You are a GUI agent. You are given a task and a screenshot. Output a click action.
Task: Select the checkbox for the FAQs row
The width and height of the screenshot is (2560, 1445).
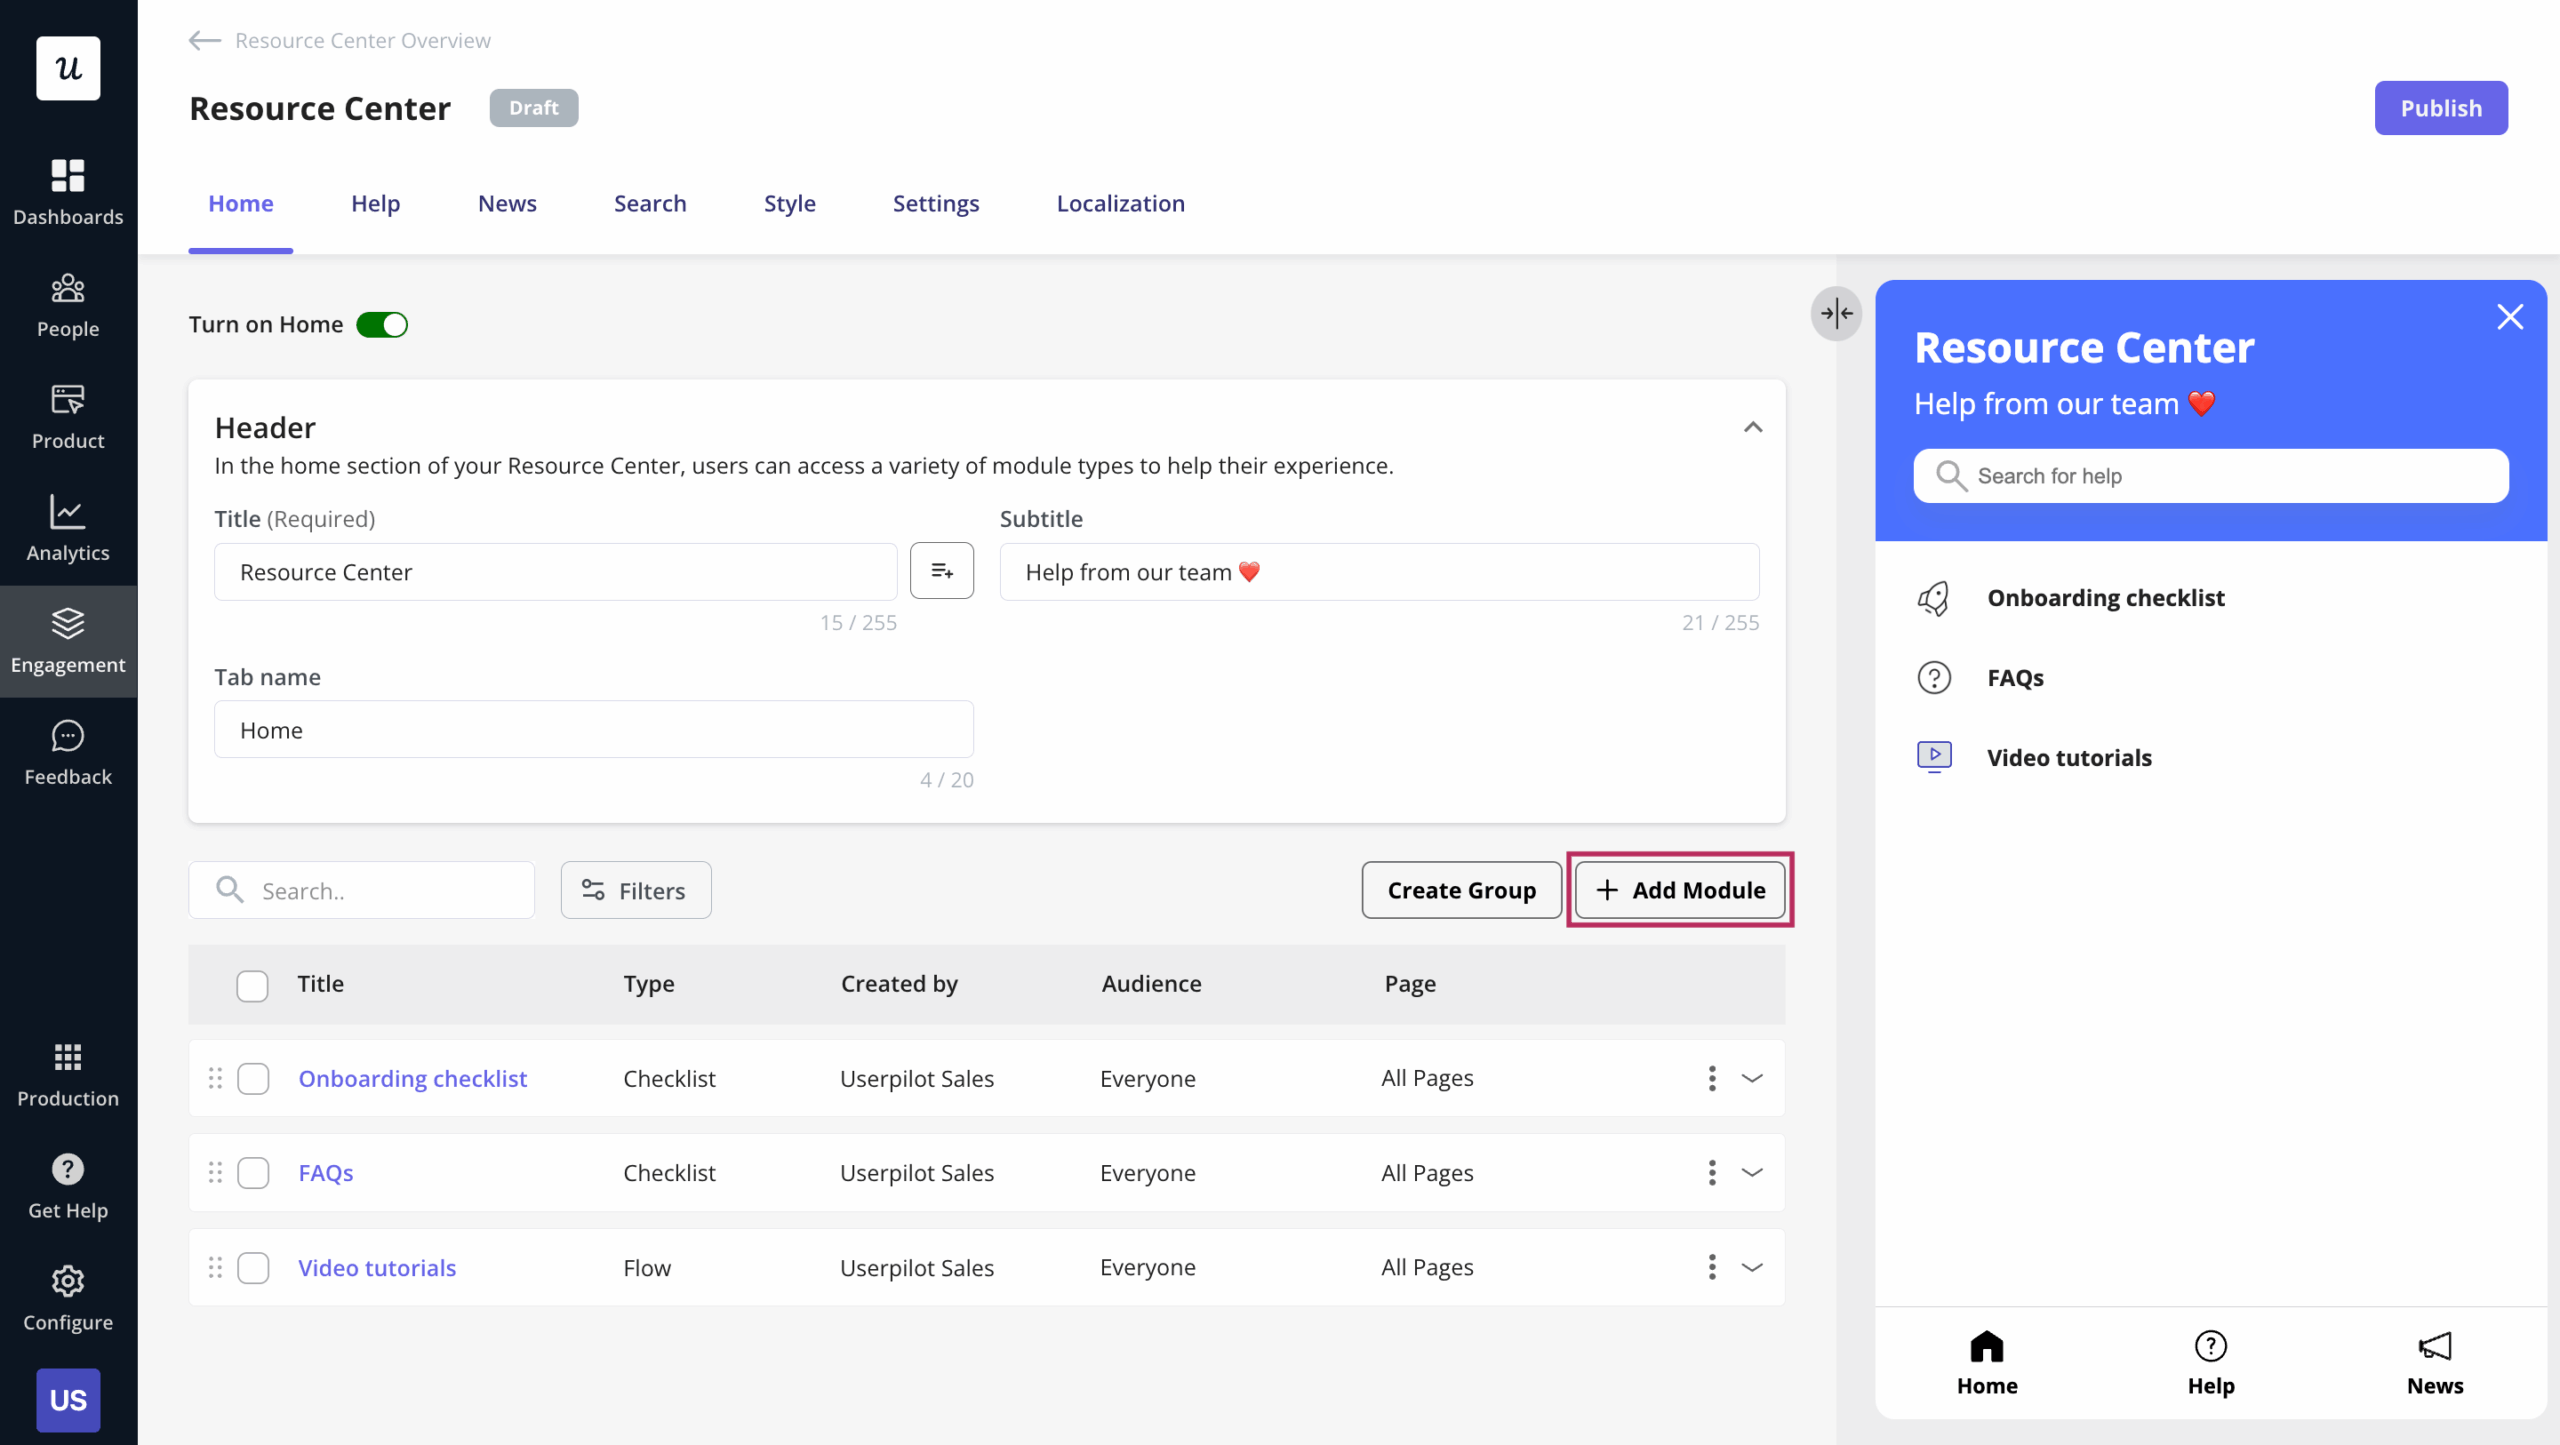(253, 1172)
